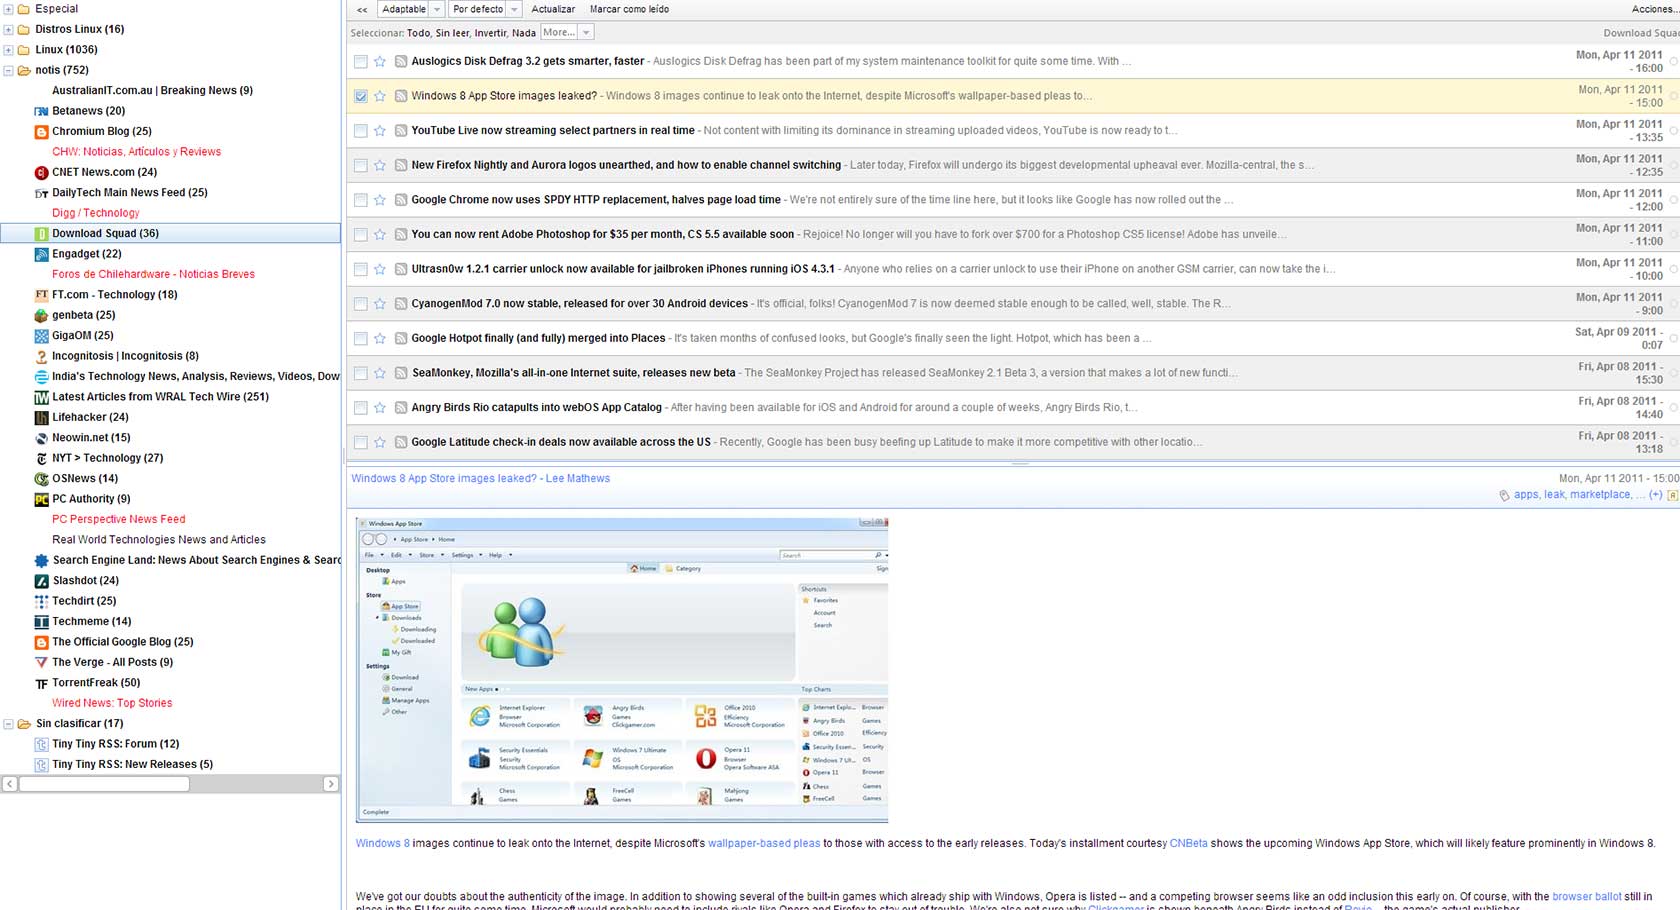Click RSS icon of Google Latitude article

click(400, 442)
